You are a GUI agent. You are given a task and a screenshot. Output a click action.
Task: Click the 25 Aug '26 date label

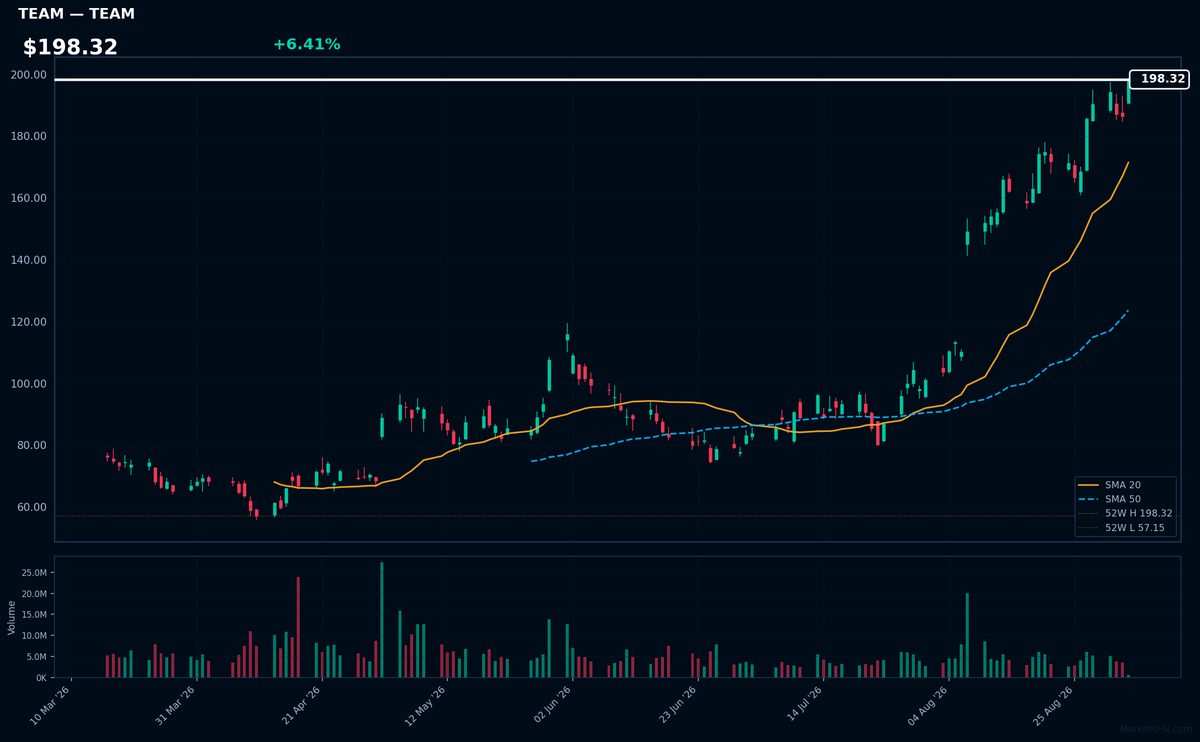click(x=1052, y=706)
